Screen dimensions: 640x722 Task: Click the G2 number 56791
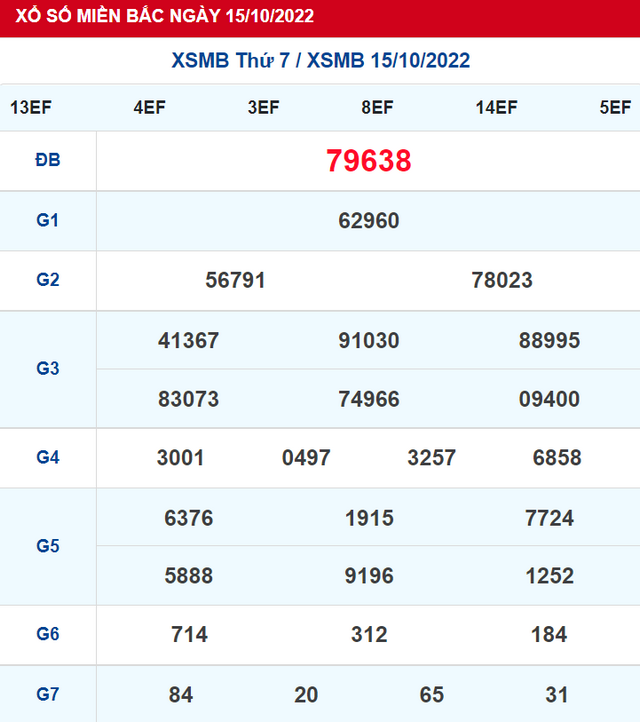(235, 280)
